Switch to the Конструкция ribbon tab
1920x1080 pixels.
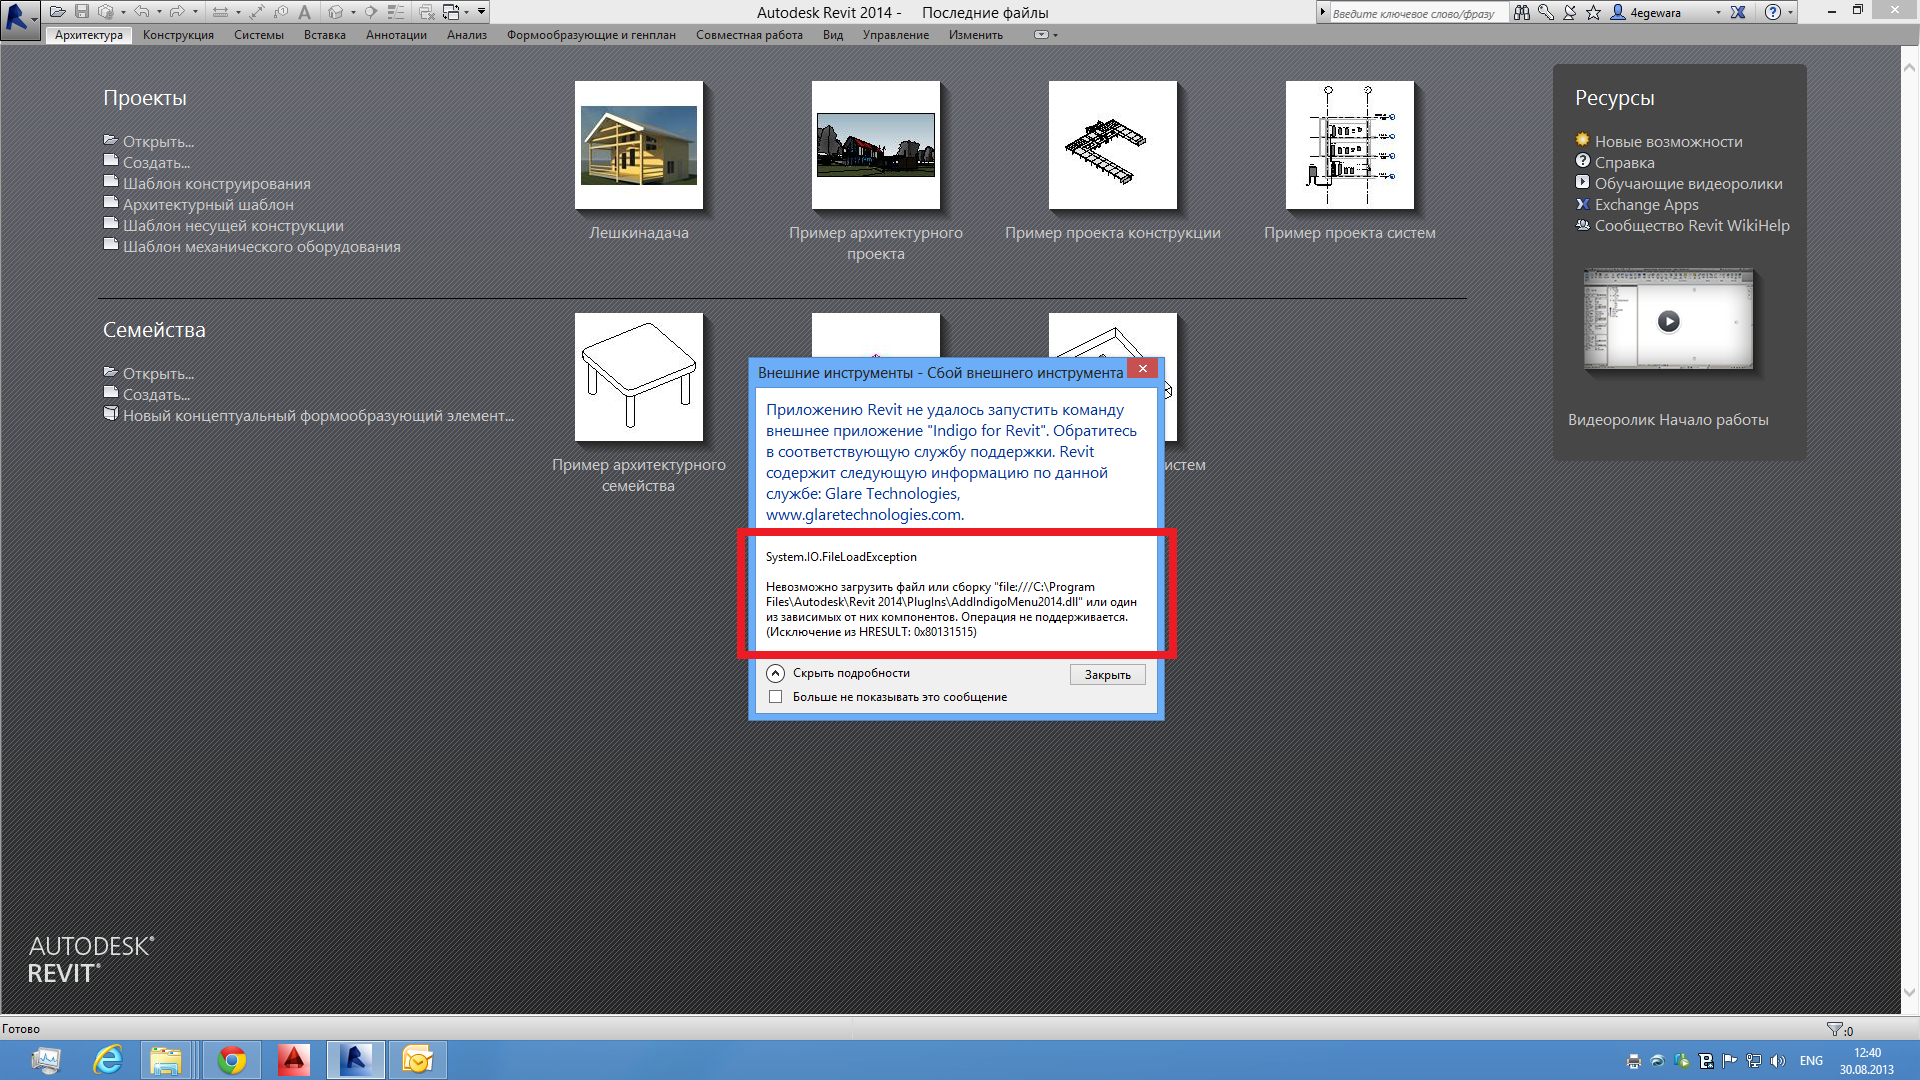pyautogui.click(x=178, y=35)
